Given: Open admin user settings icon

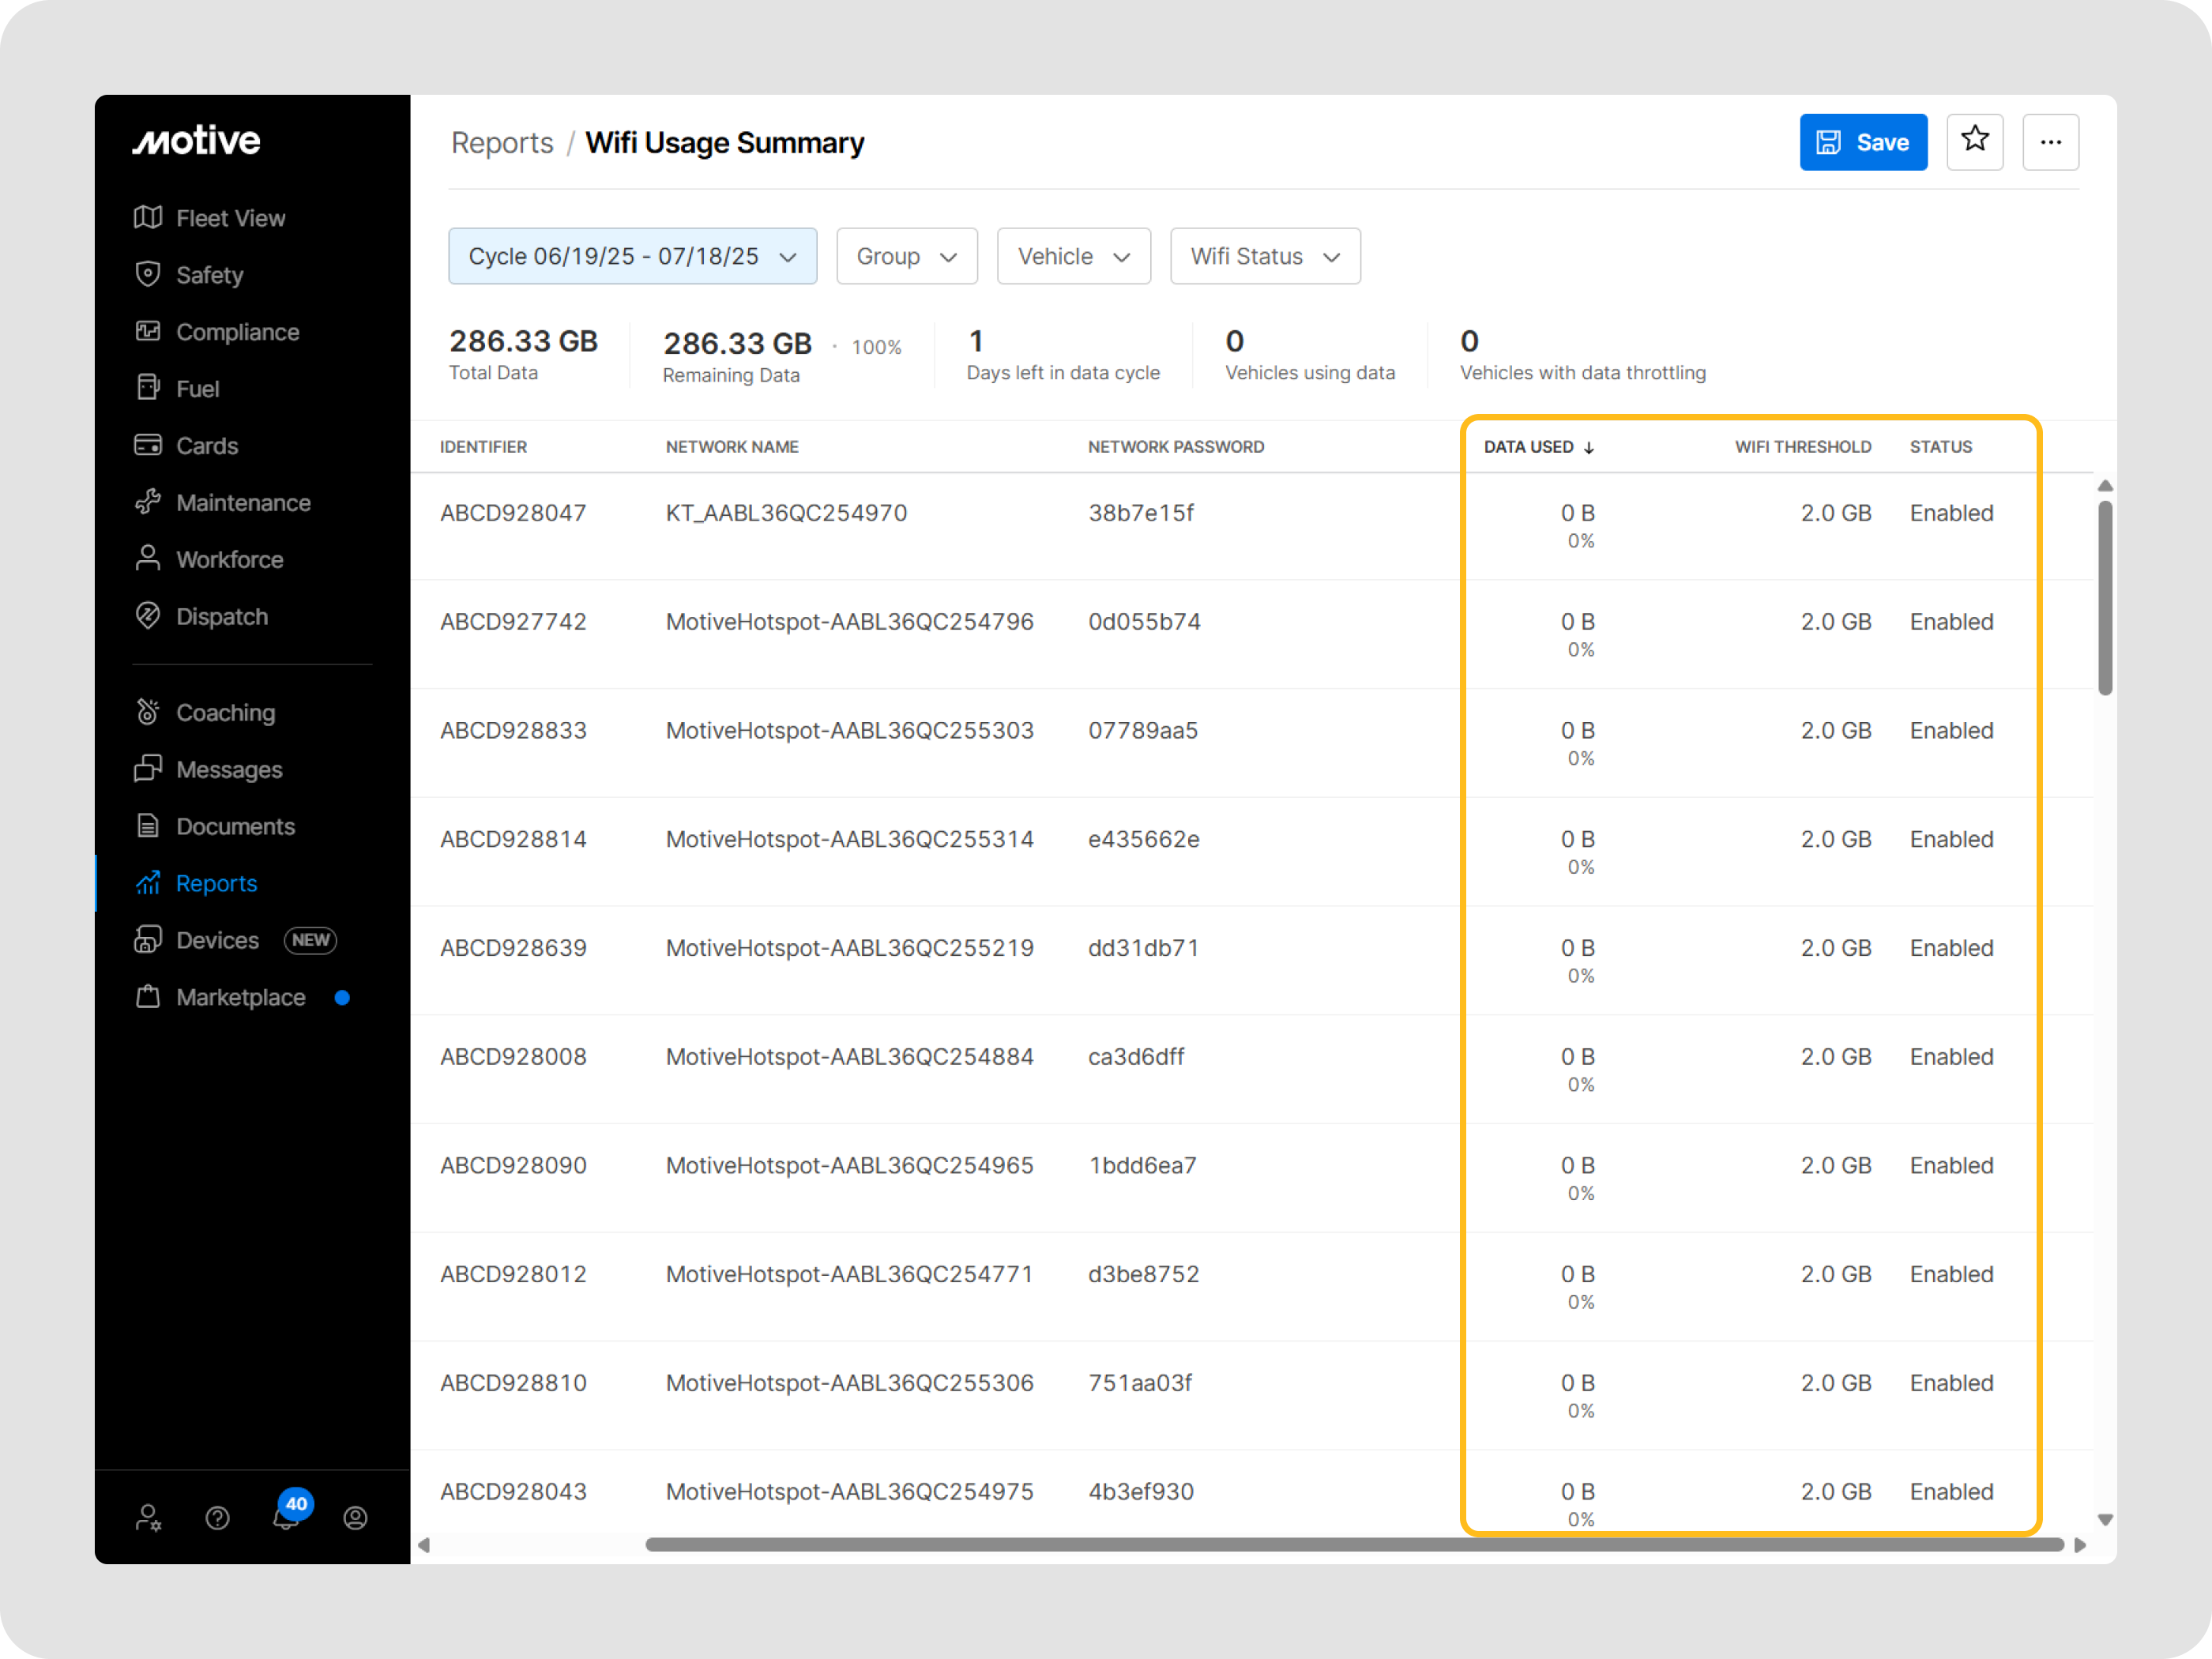Looking at the screenshot, I should [148, 1518].
